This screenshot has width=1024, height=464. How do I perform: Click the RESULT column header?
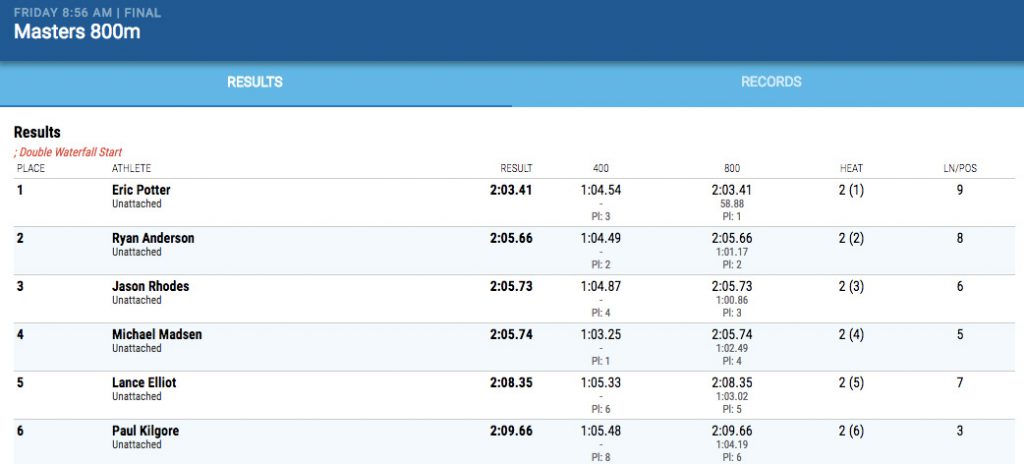[516, 169]
